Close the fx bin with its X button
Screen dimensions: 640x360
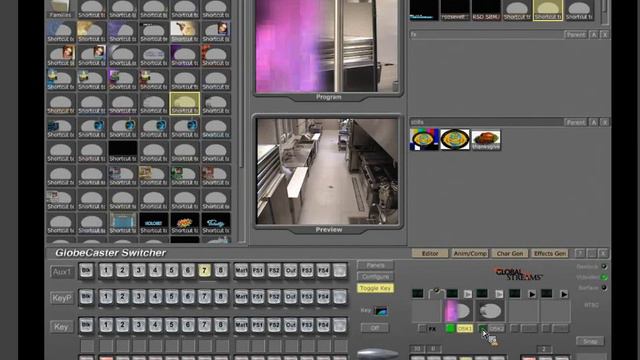click(x=604, y=35)
